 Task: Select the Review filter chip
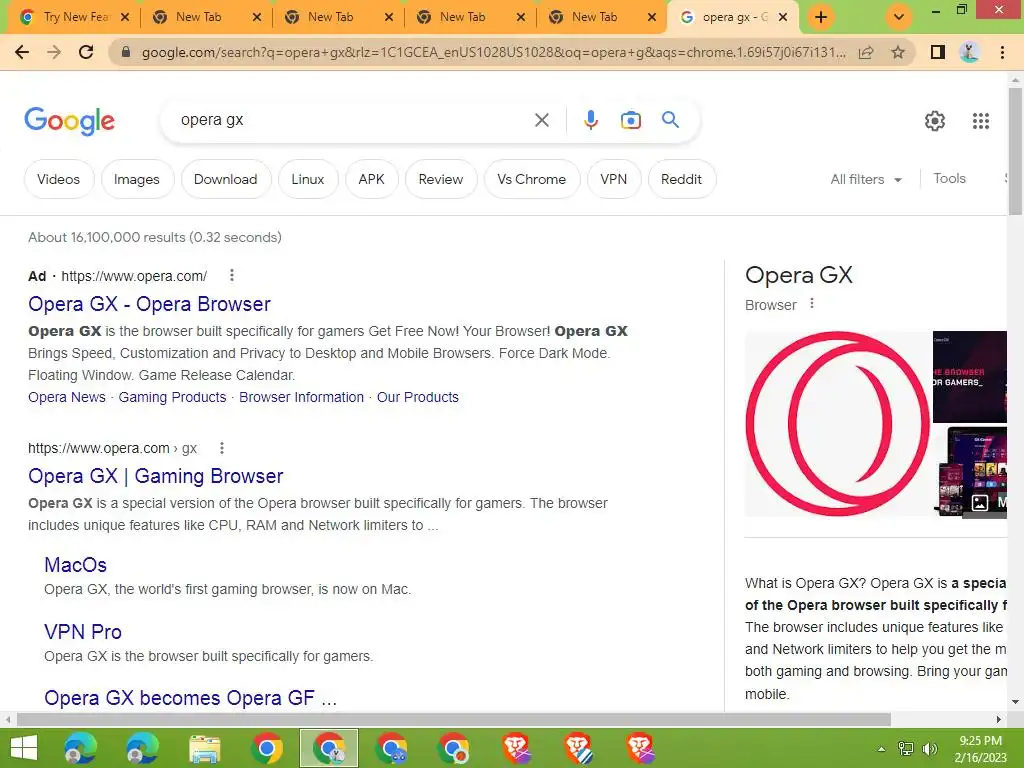tap(441, 179)
